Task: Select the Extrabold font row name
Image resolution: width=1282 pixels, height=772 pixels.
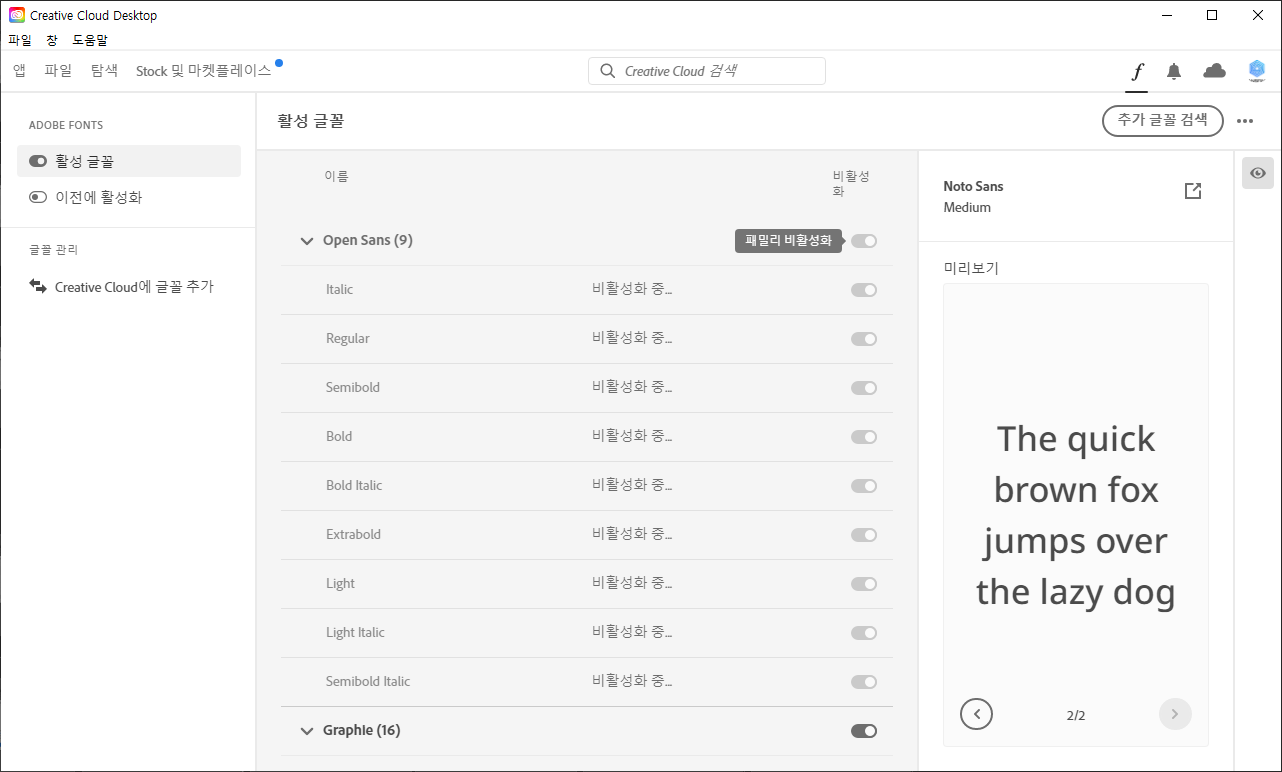Action: coord(353,535)
